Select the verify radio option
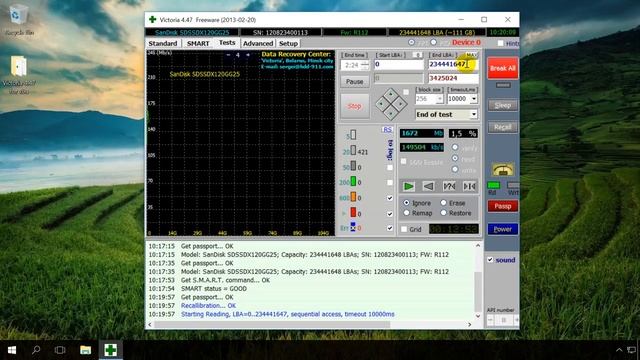This screenshot has width=640, height=360. 455,147
